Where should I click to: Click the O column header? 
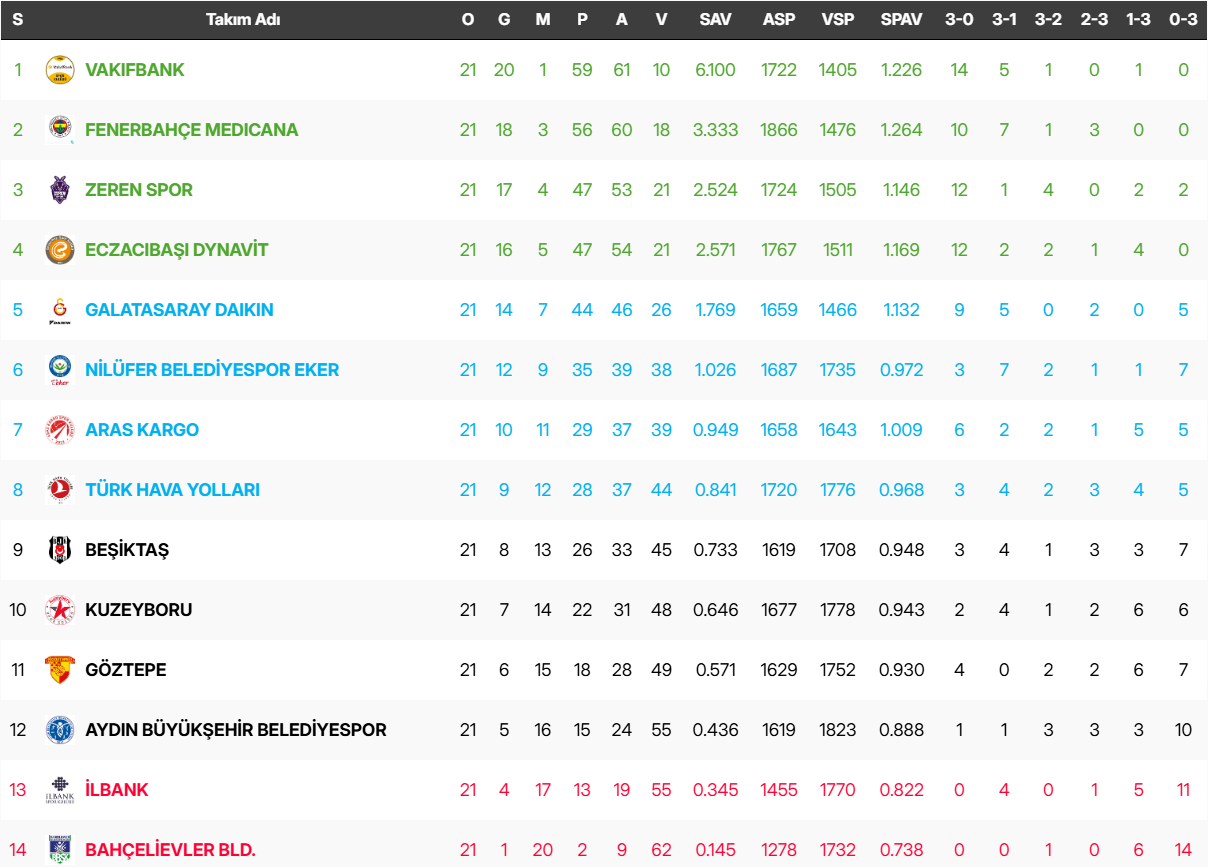click(468, 20)
